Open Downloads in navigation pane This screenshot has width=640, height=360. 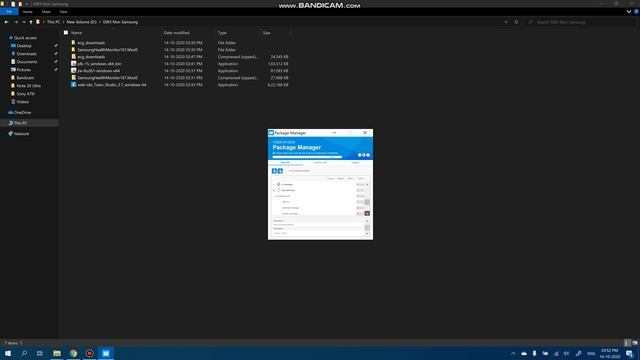27,53
